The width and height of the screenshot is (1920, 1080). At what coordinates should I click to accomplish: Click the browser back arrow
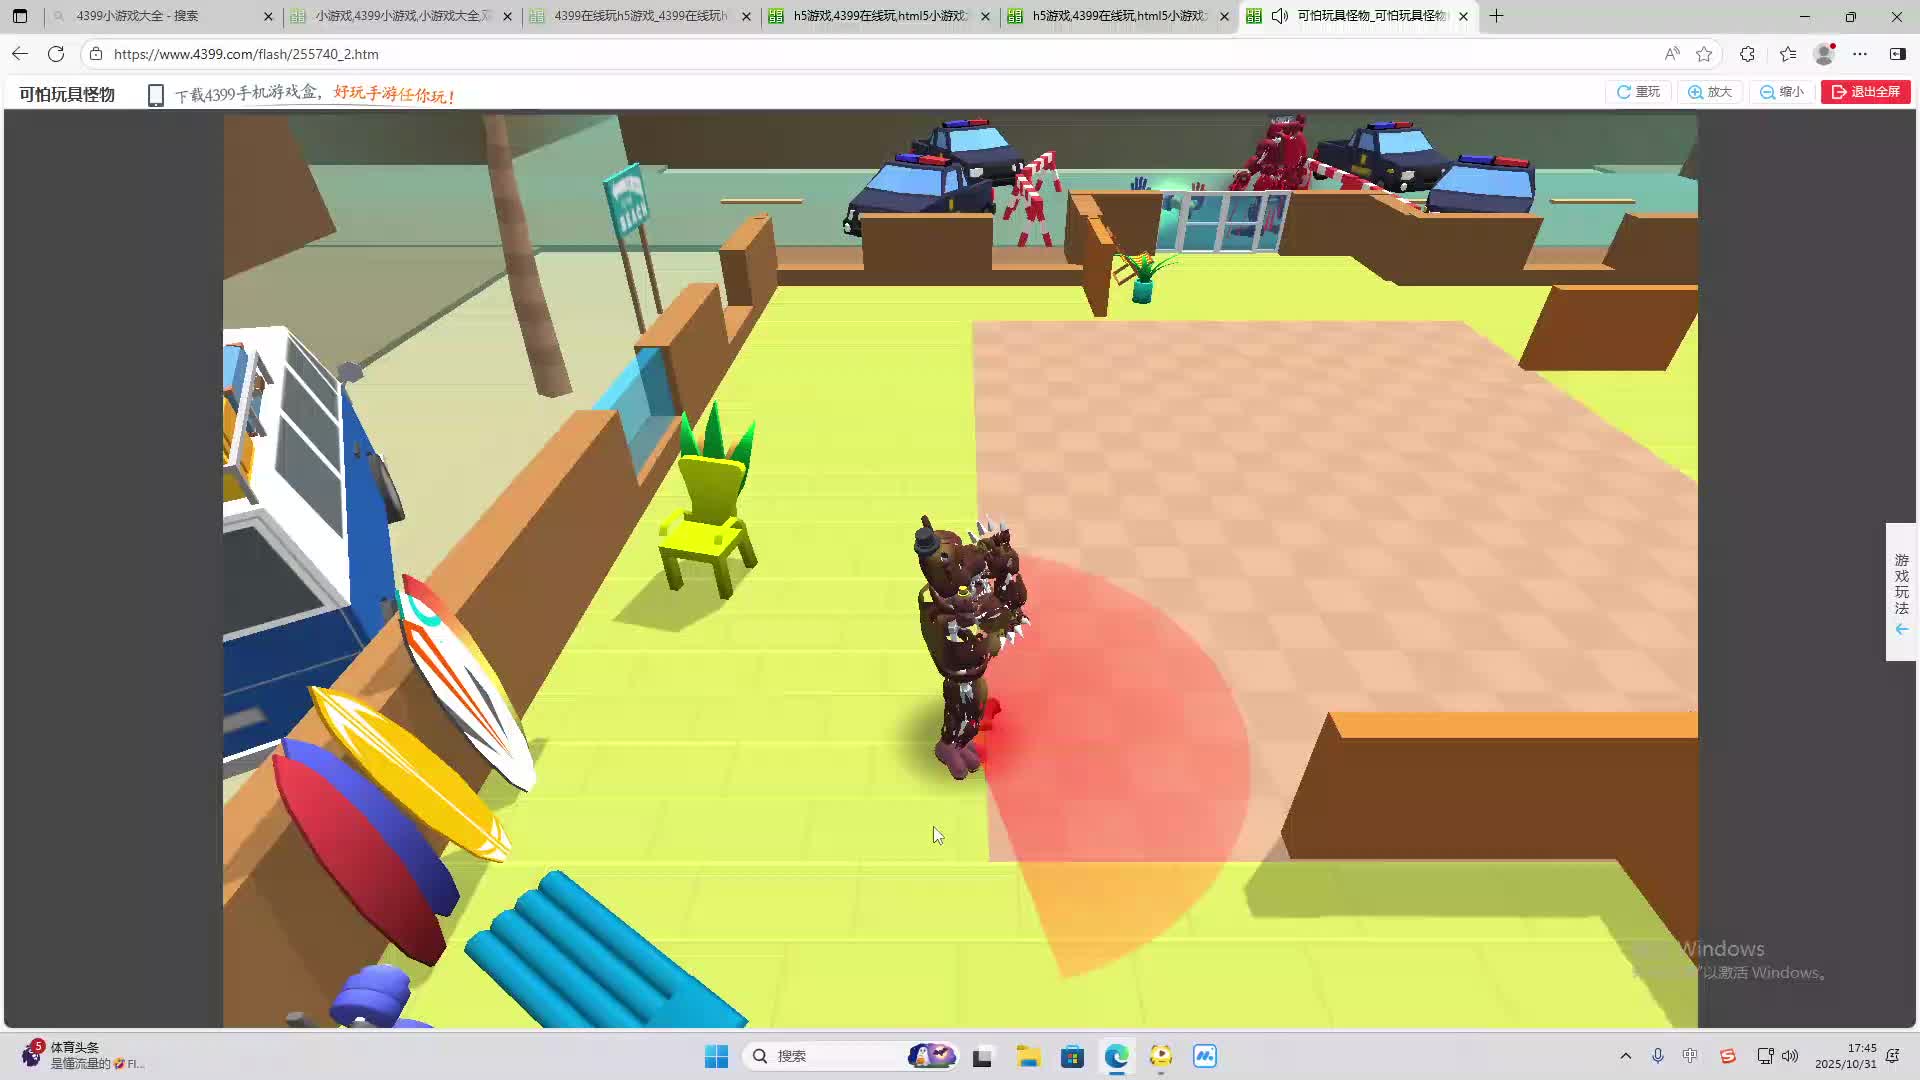20,54
